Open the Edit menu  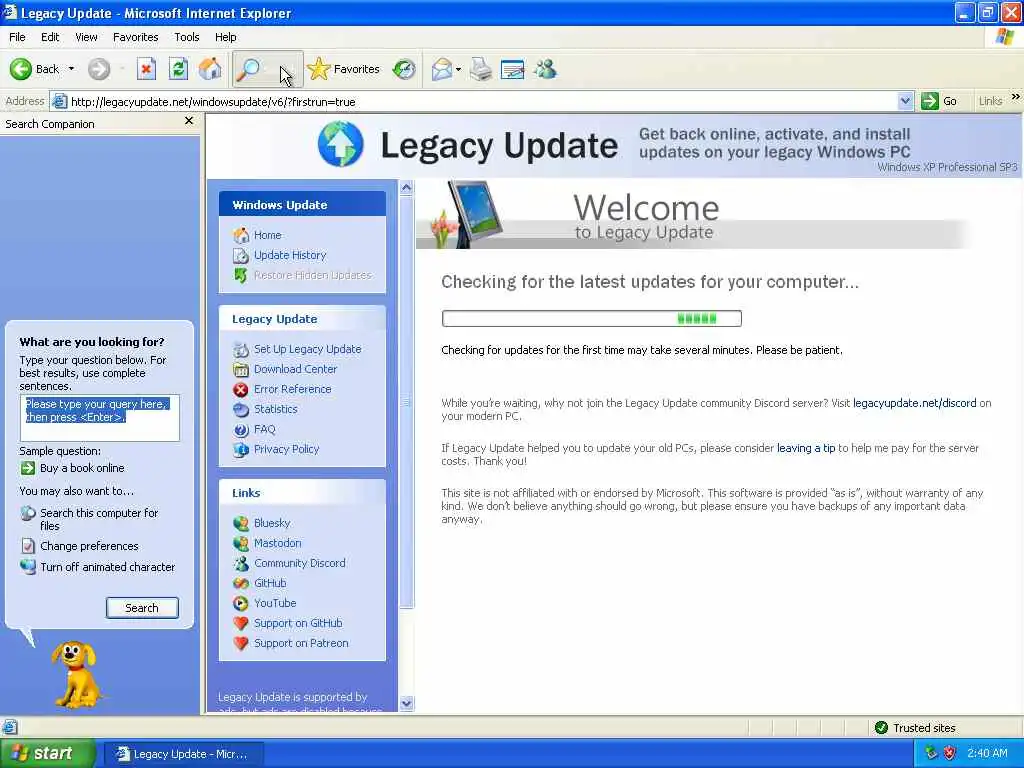click(50, 37)
